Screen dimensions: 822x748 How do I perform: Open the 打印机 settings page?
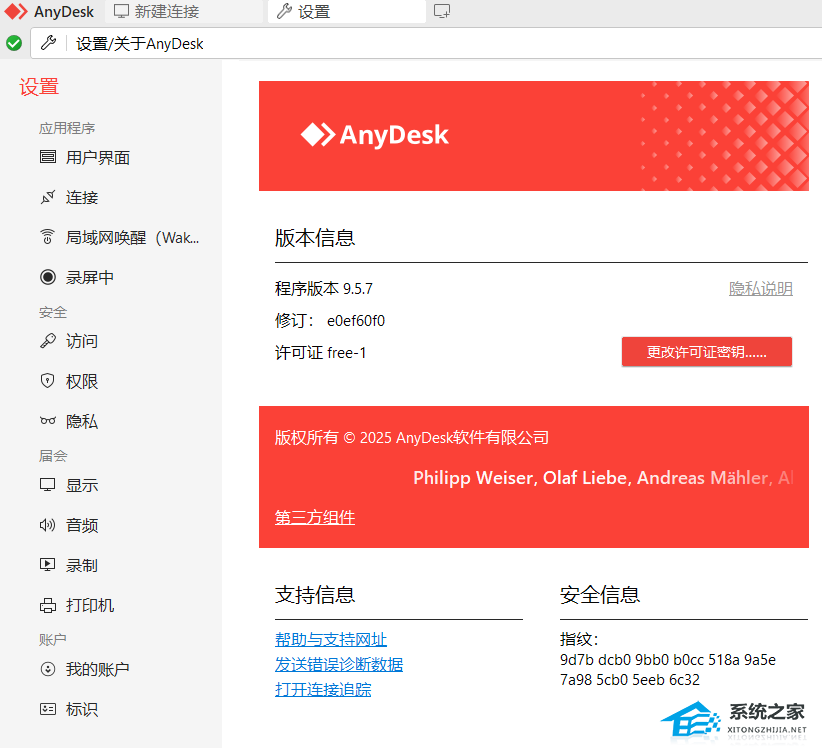click(90, 605)
